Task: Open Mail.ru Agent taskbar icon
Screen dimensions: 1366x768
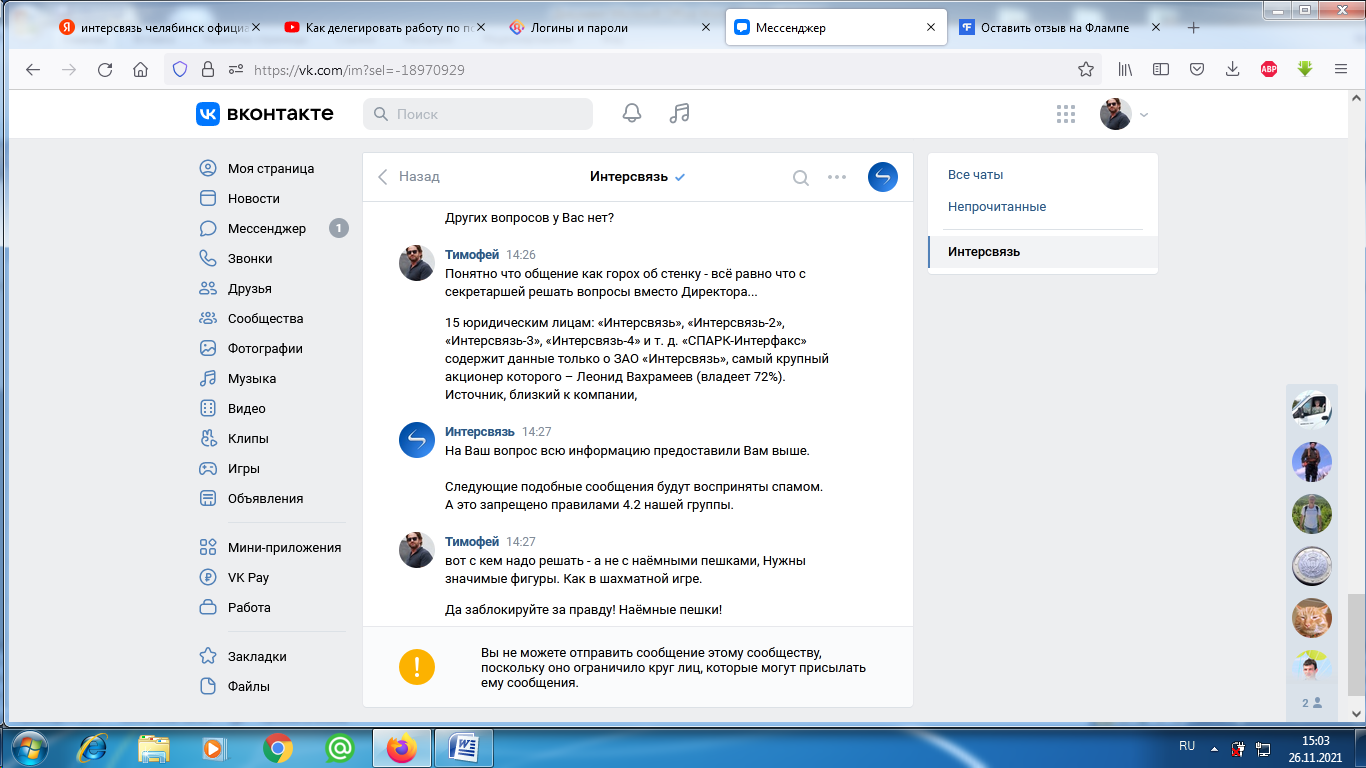Action: point(340,747)
